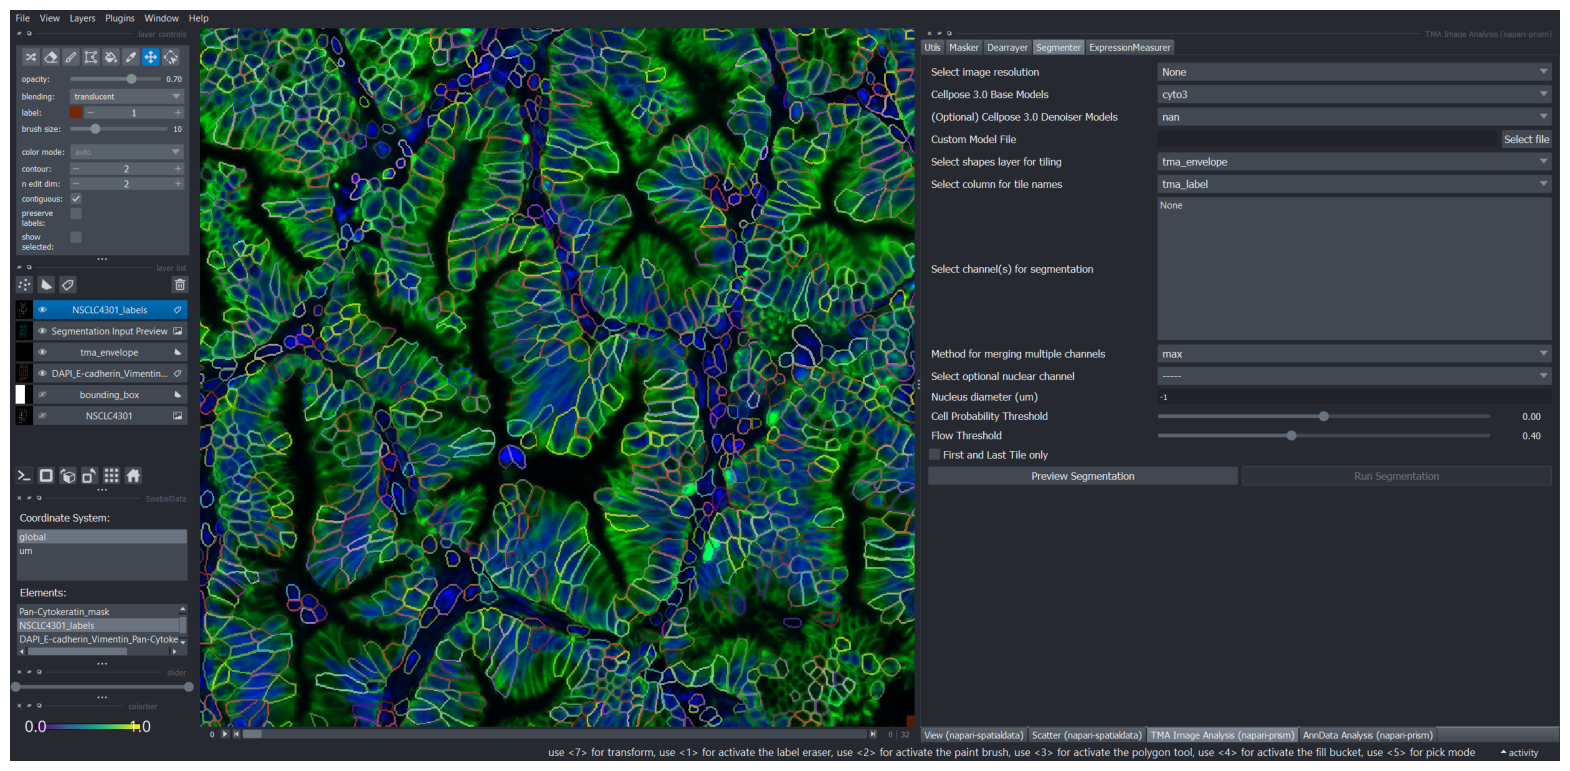Toggle grid mode button
The image size is (1570, 771).
click(x=111, y=476)
